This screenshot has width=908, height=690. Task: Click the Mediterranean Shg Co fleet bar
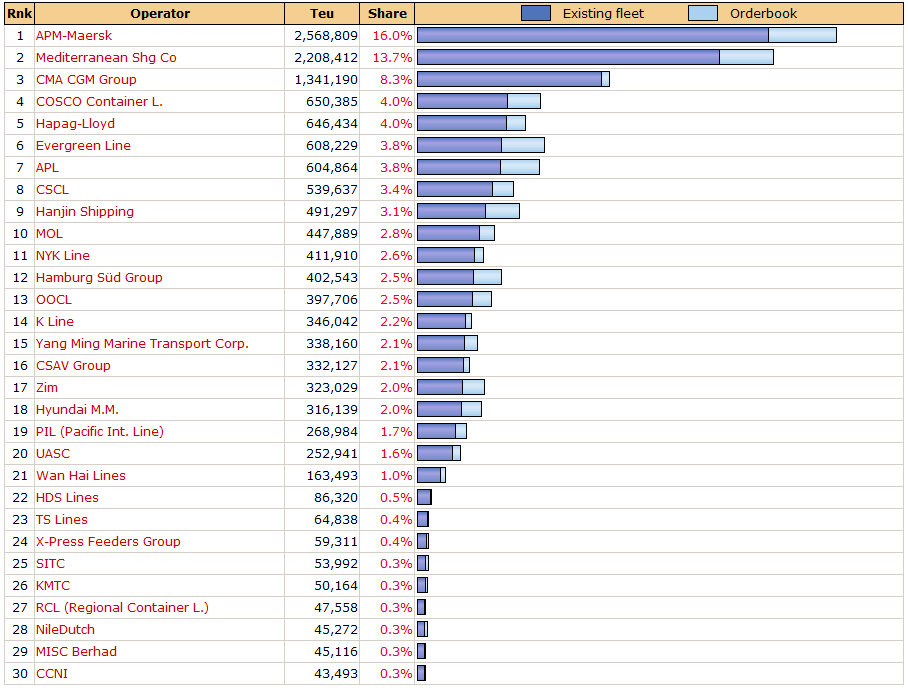595,57
